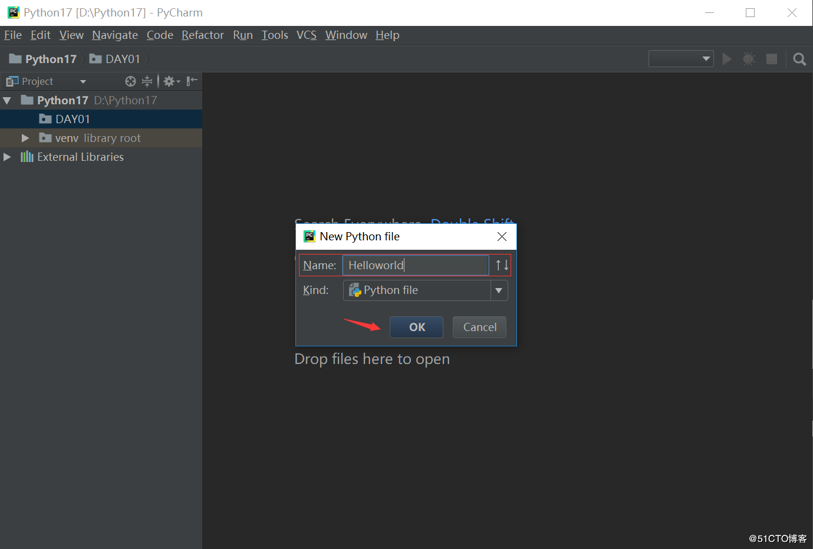Image resolution: width=813 pixels, height=549 pixels.
Task: Open the Project panel gear settings
Action: [x=169, y=81]
